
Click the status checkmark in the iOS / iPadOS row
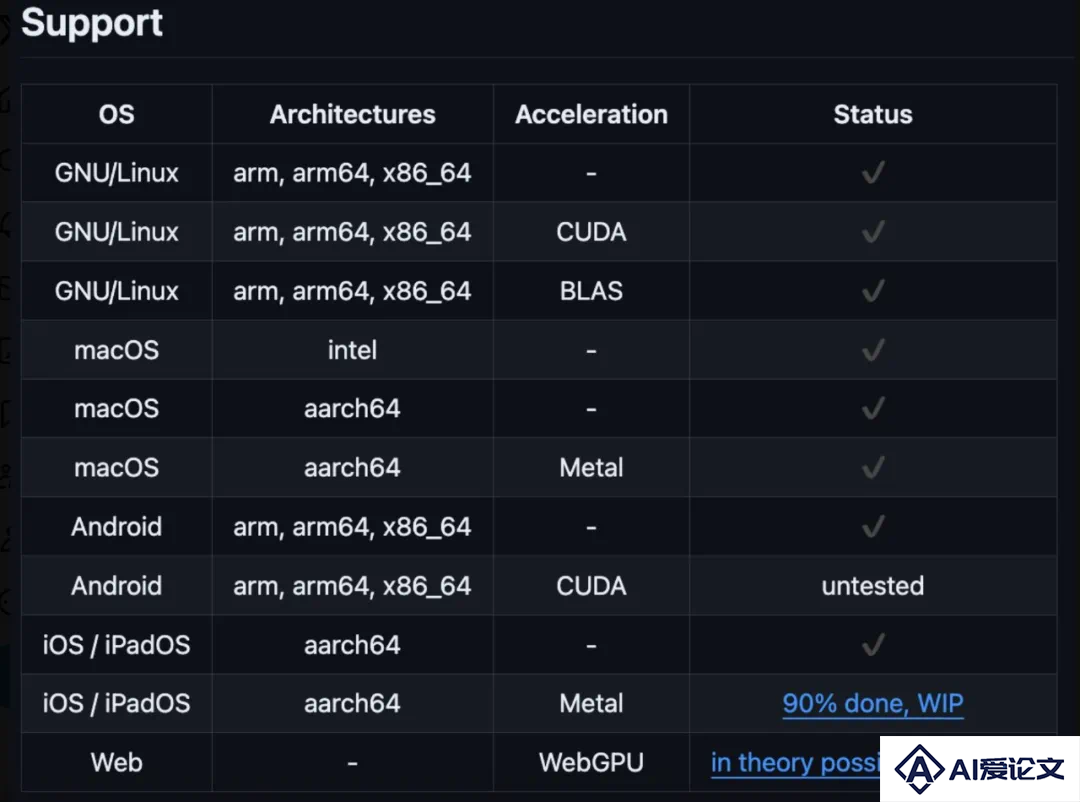(873, 645)
